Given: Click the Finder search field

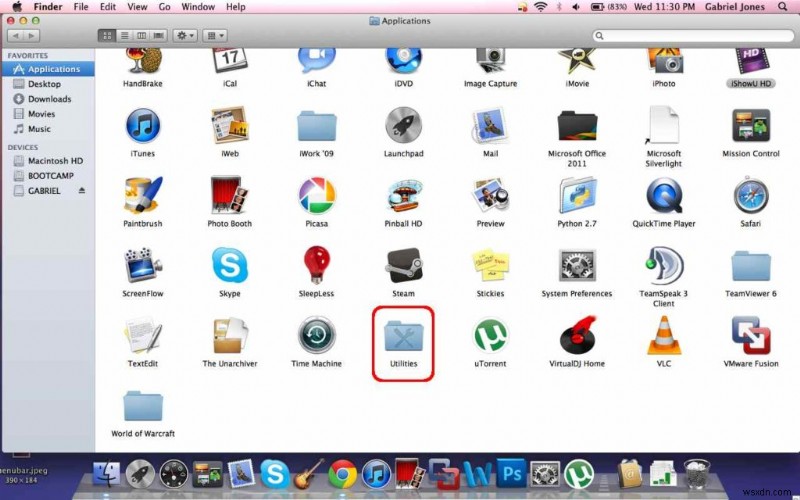Looking at the screenshot, I should pyautogui.click(x=693, y=36).
